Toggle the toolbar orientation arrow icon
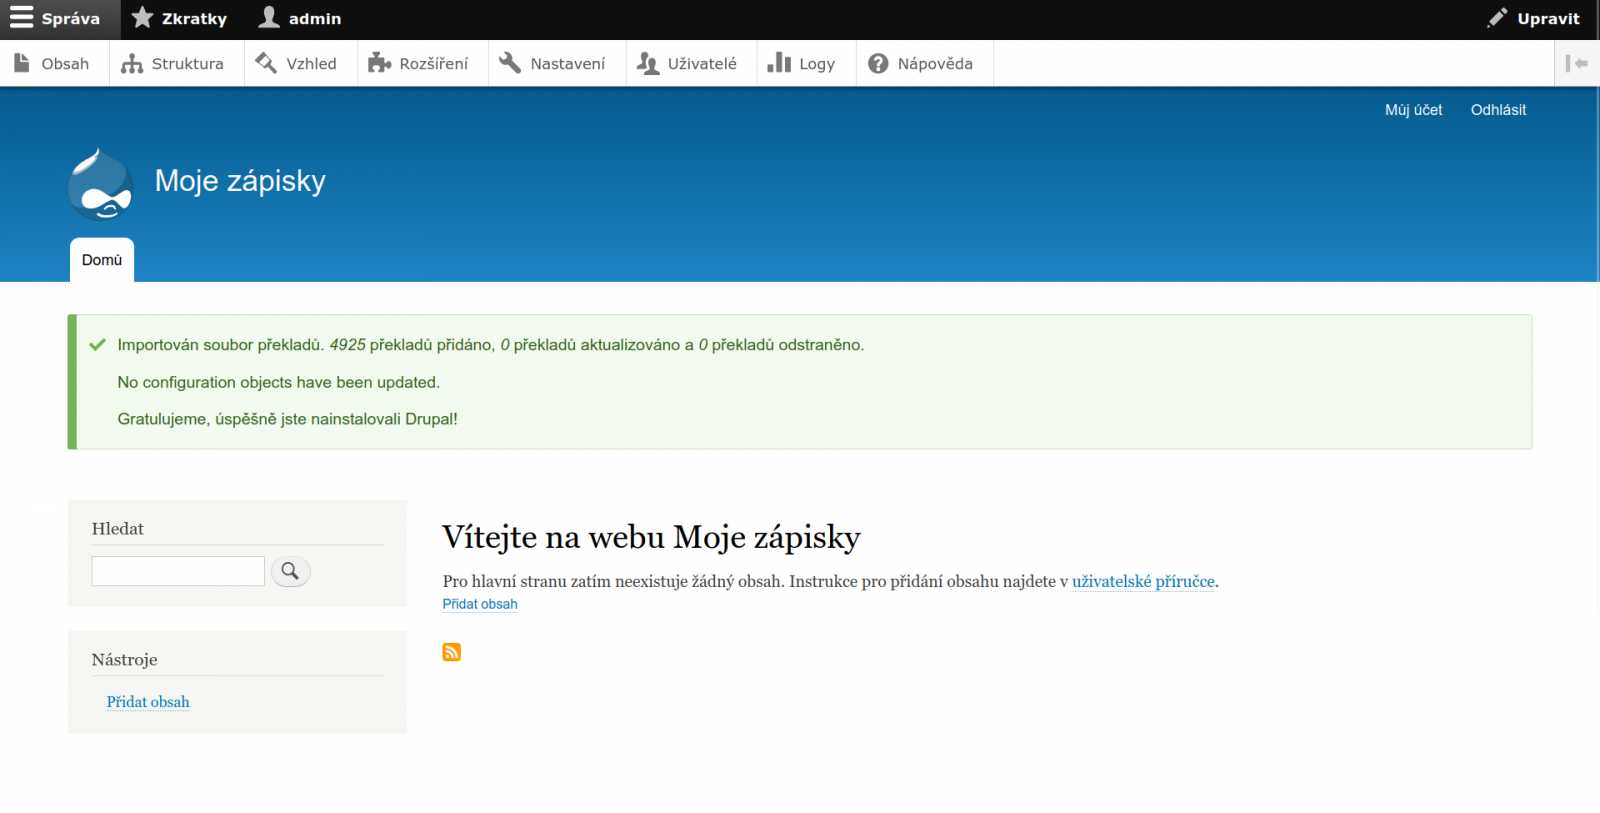This screenshot has height=813, width=1600. click(1577, 63)
